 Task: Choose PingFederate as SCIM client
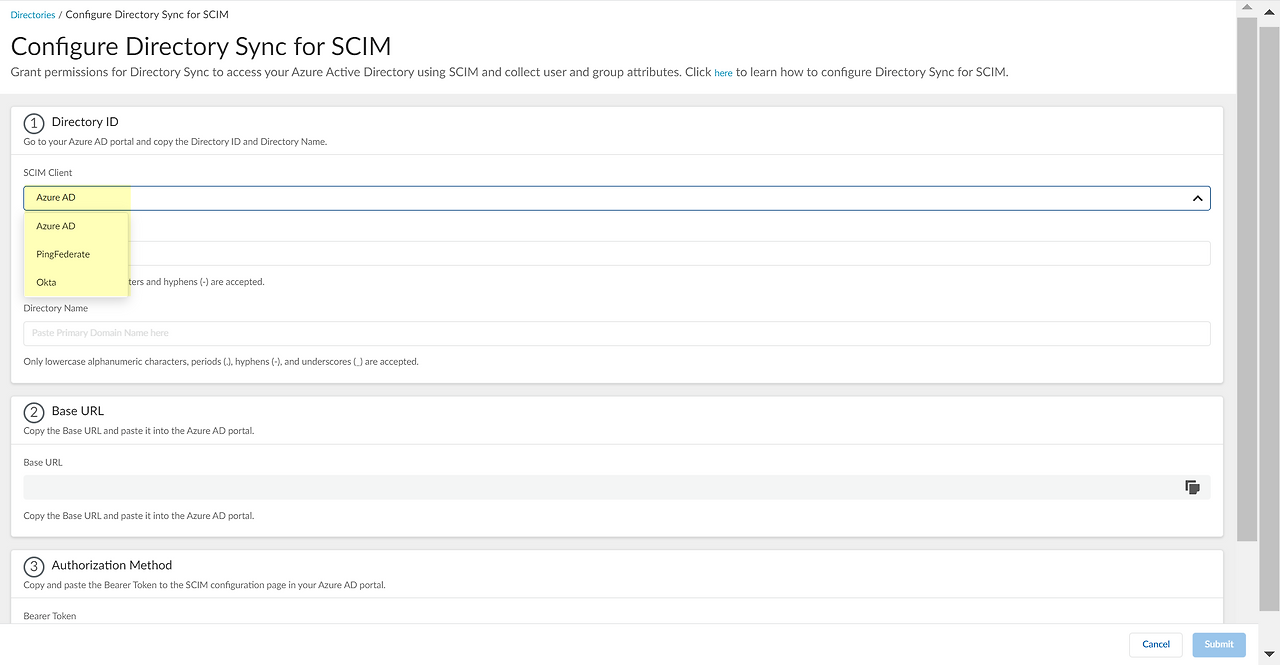pos(76,254)
